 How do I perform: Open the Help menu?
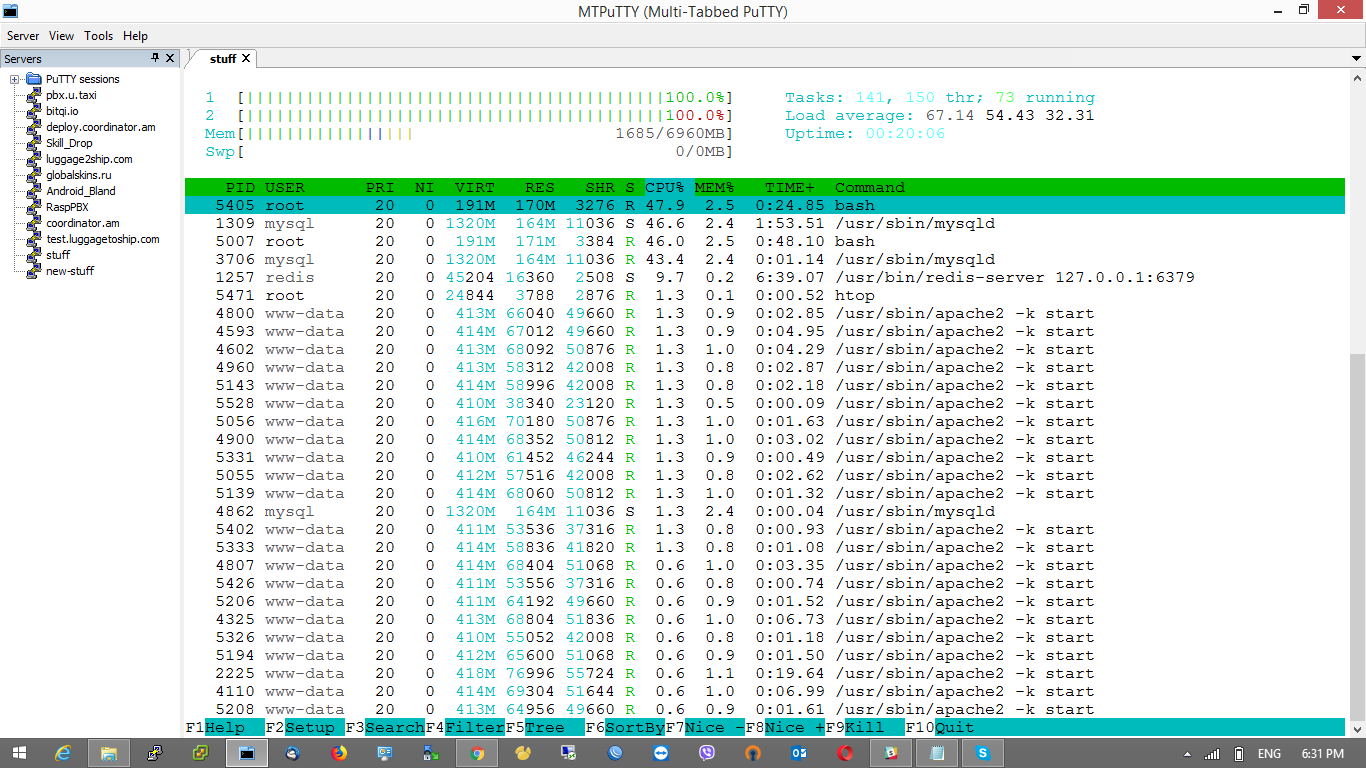tap(135, 36)
